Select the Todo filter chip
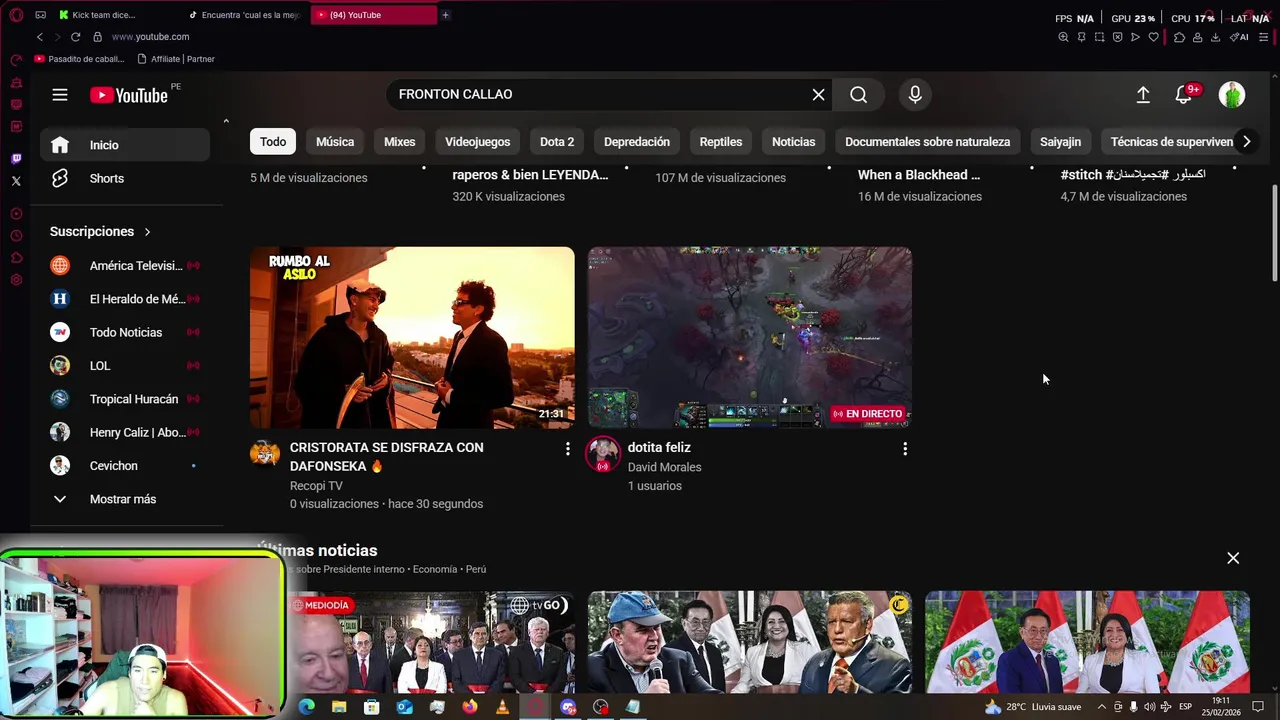 tap(273, 142)
